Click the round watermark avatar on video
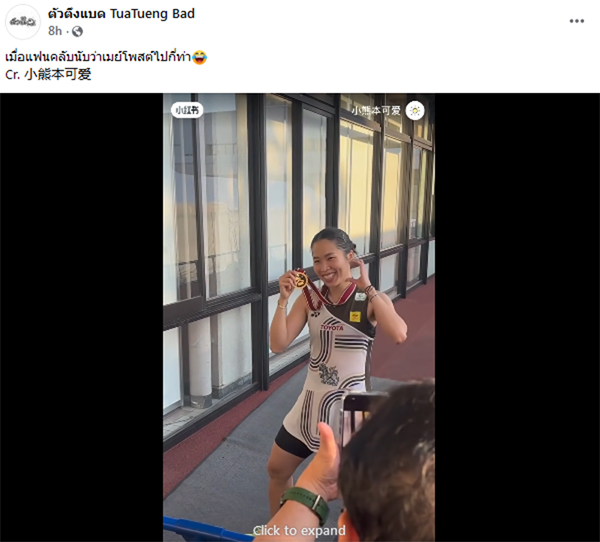The height and width of the screenshot is (542, 600). [x=415, y=111]
